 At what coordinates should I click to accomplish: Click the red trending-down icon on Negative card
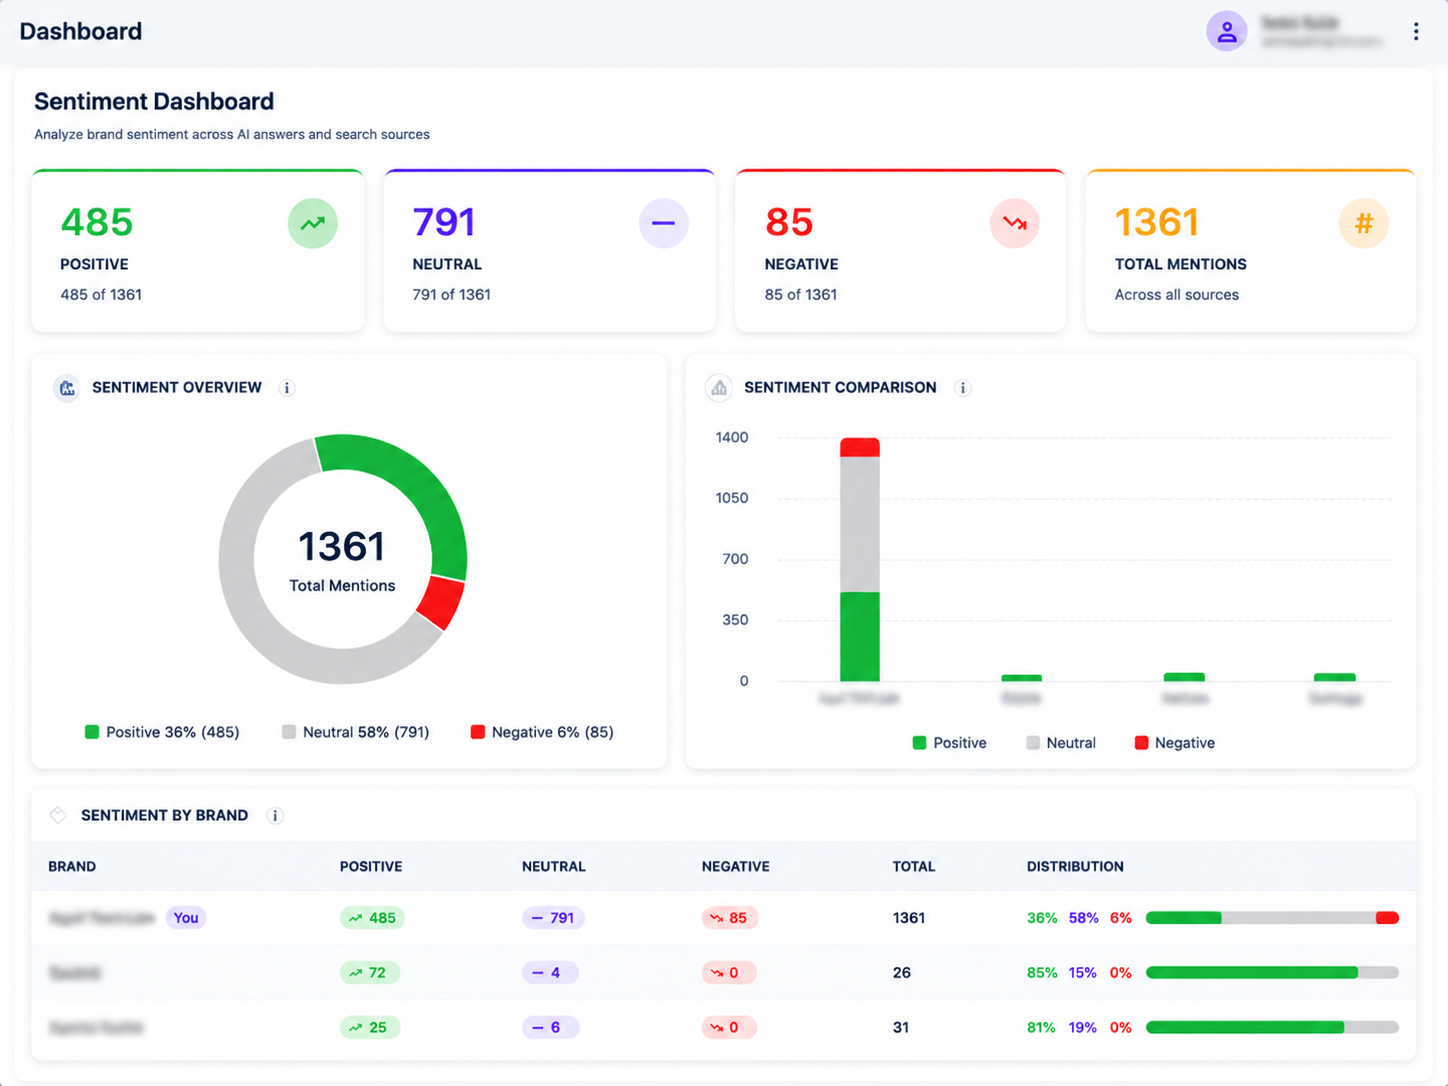[1015, 223]
